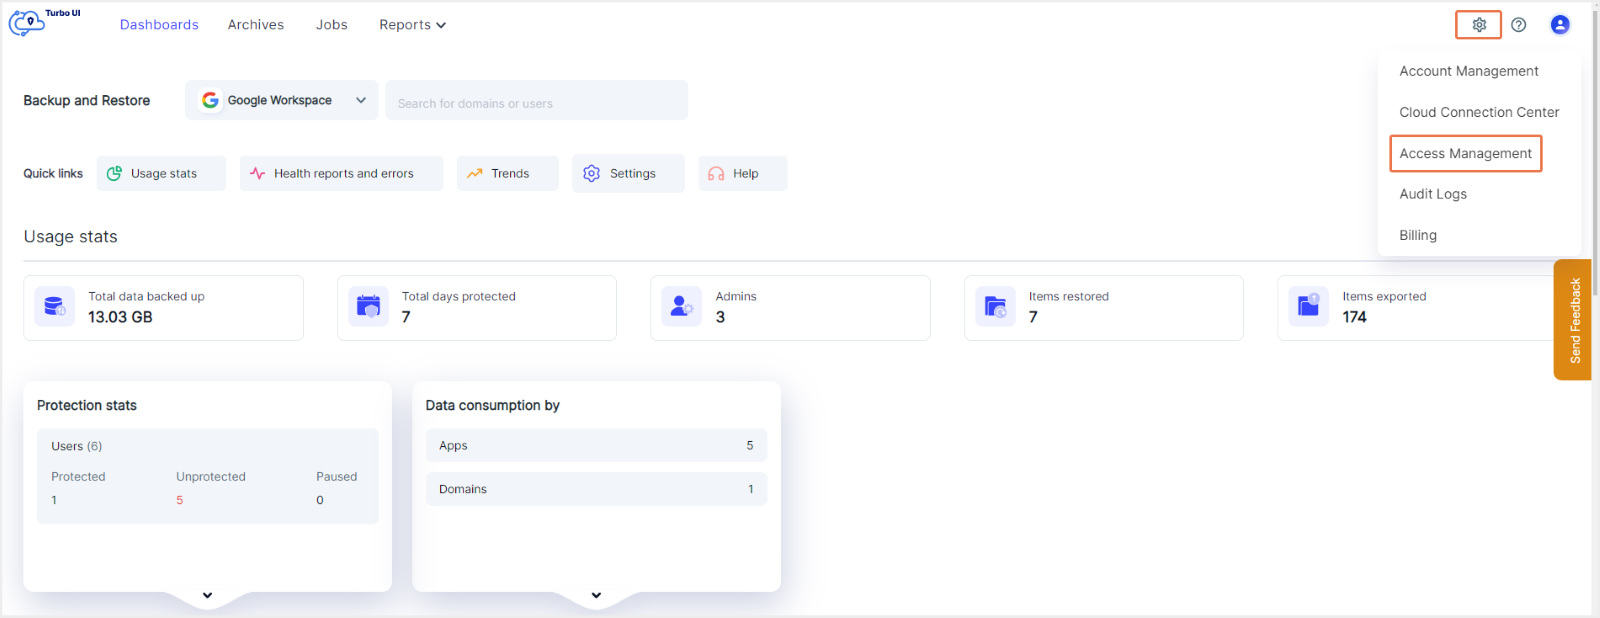Image resolution: width=1600 pixels, height=618 pixels.
Task: Open the help question mark icon
Action: click(x=1518, y=25)
